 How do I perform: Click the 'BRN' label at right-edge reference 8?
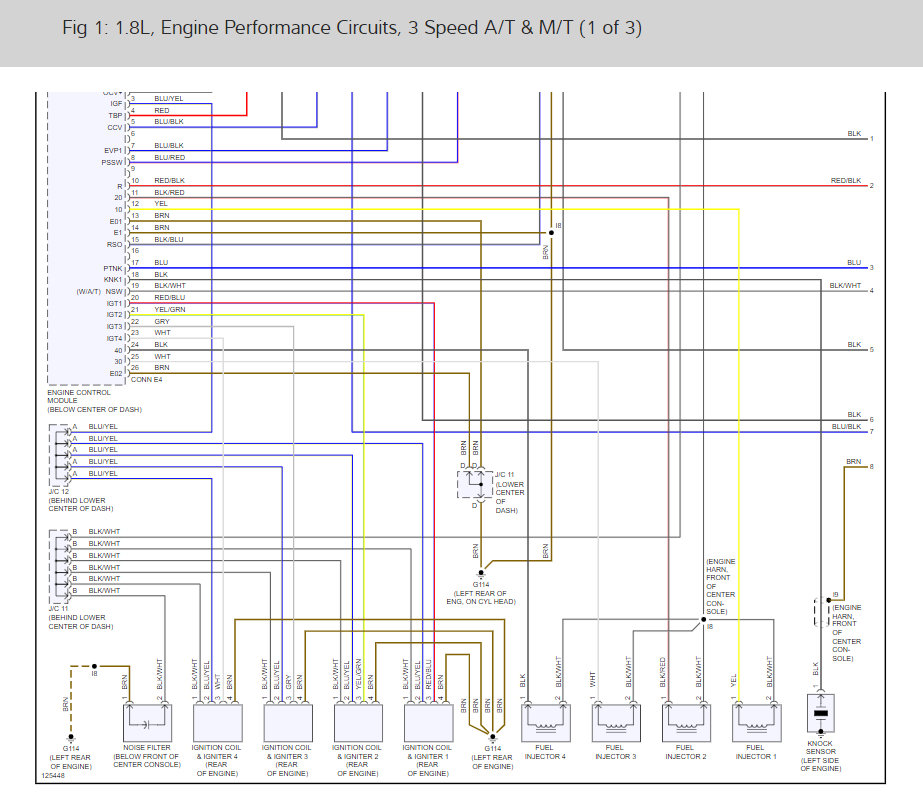[854, 461]
